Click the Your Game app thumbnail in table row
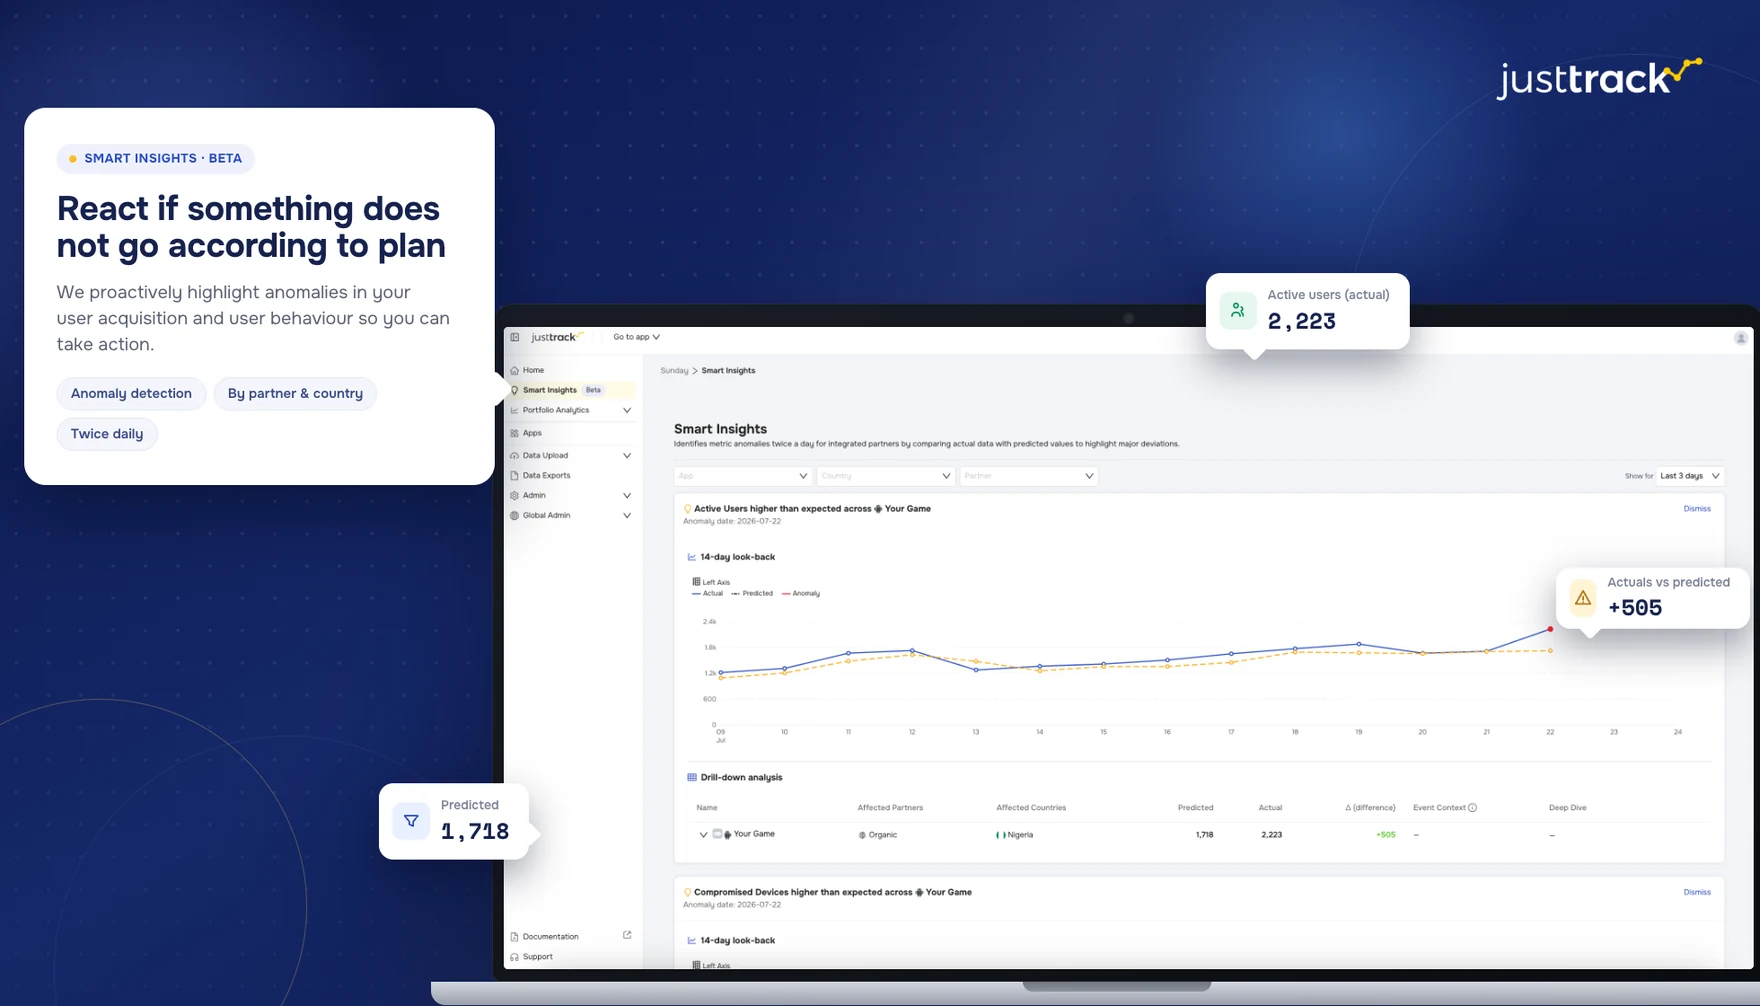 coord(717,833)
